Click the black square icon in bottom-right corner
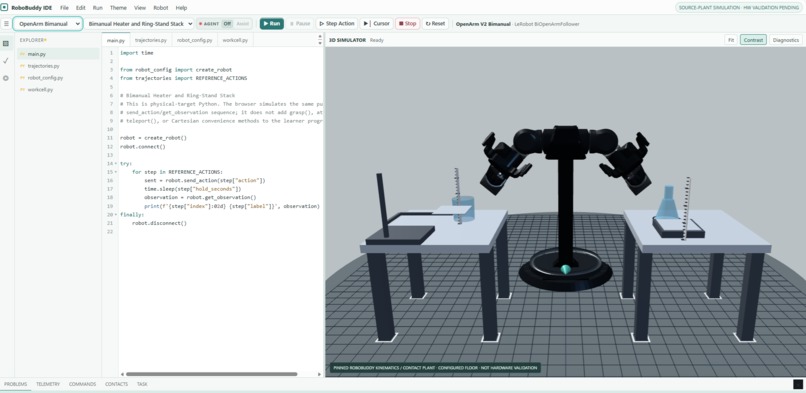Viewport: 806px width, 393px height. pos(798,384)
